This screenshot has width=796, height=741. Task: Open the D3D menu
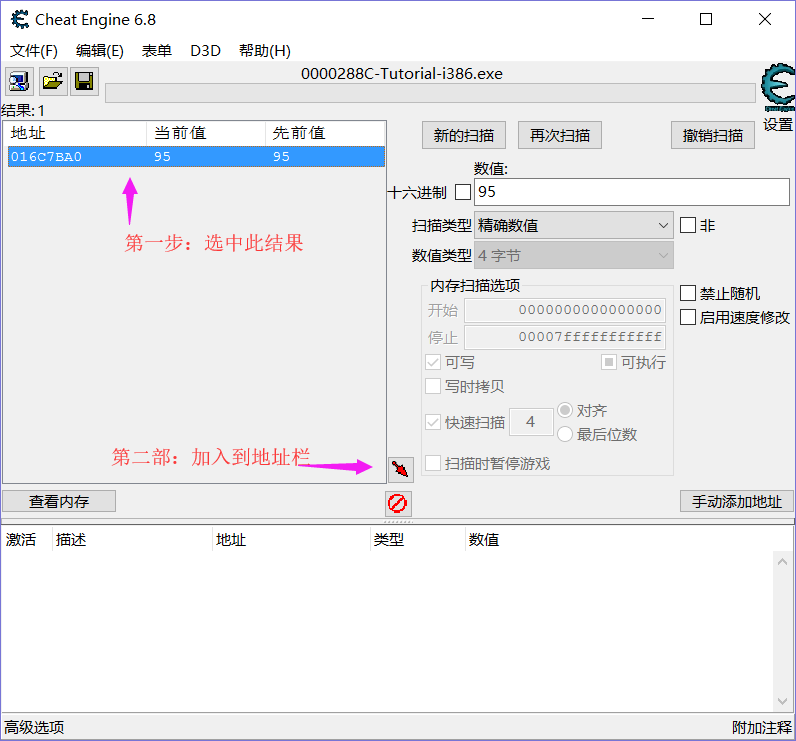pos(205,51)
